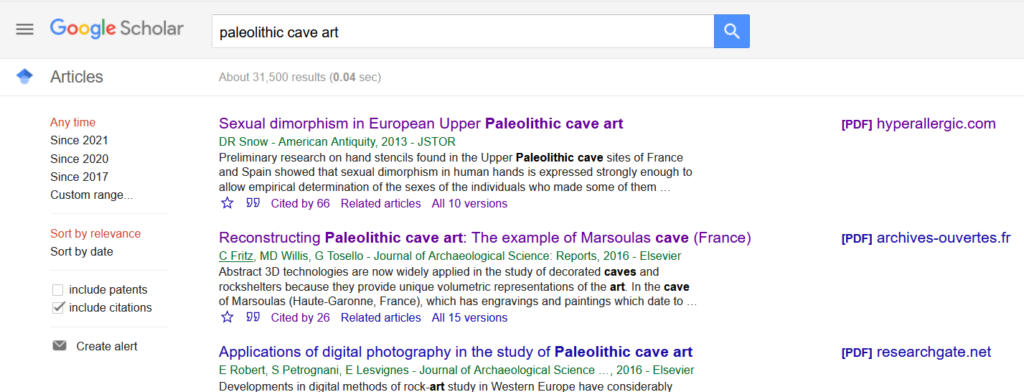This screenshot has width=1024, height=392.
Task: Filter results Since 2017
Action: click(79, 177)
